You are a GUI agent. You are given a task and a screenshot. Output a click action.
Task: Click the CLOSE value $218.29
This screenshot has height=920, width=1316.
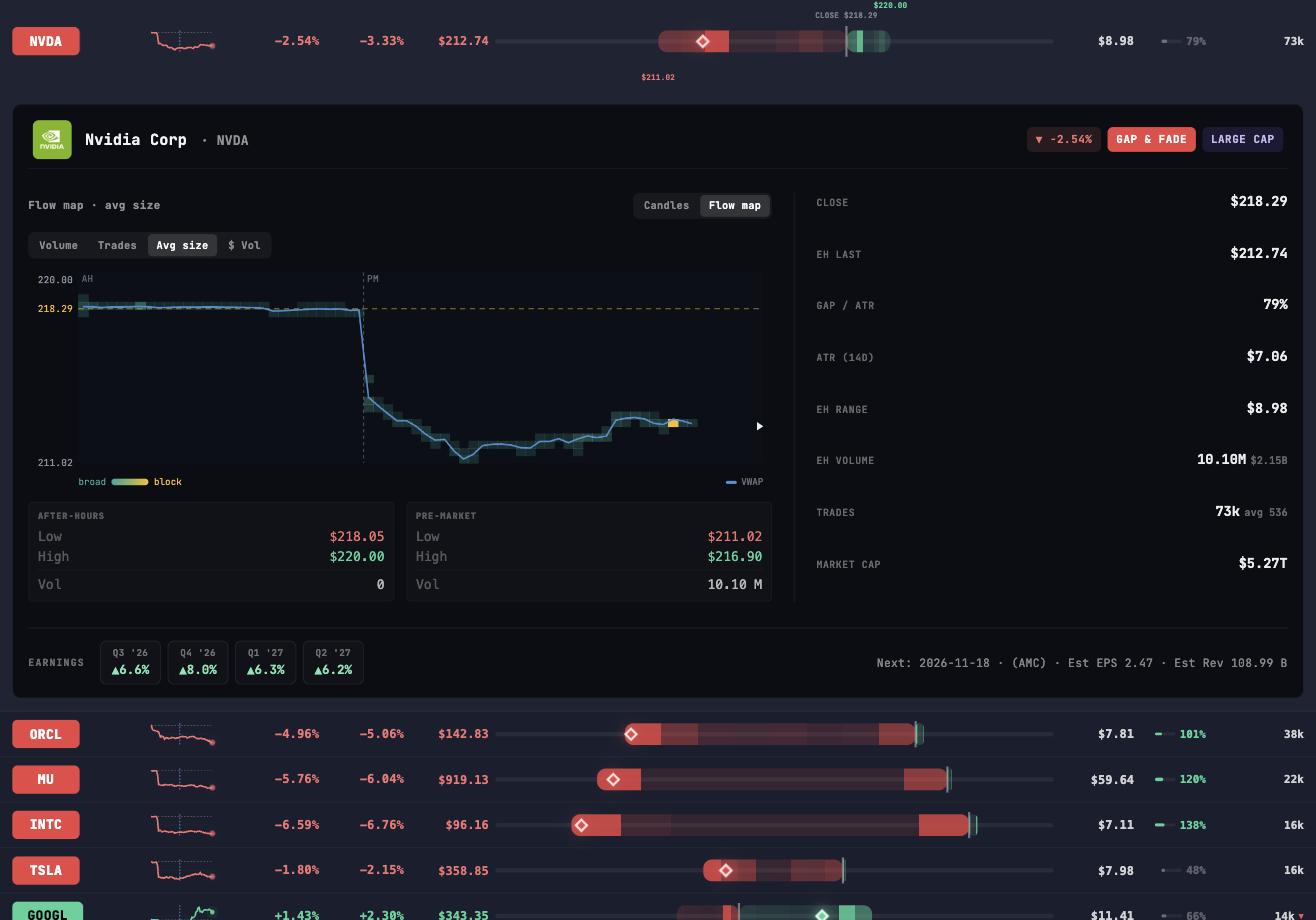pyautogui.click(x=1258, y=201)
